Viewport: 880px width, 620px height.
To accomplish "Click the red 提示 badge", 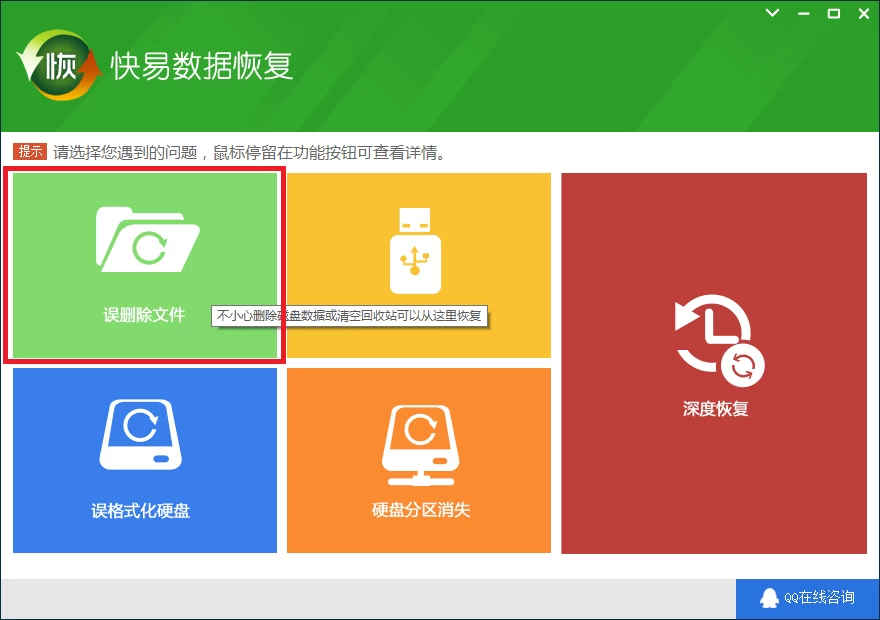I will (30, 152).
